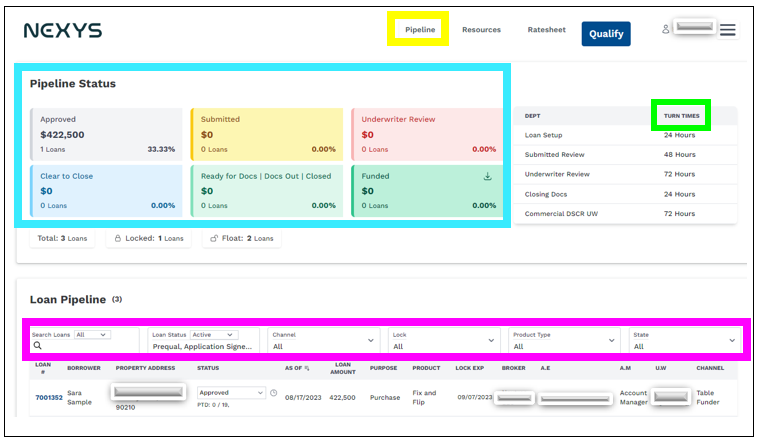This screenshot has height=440, width=759.
Task: Click the Funded download icon
Action: click(488, 176)
